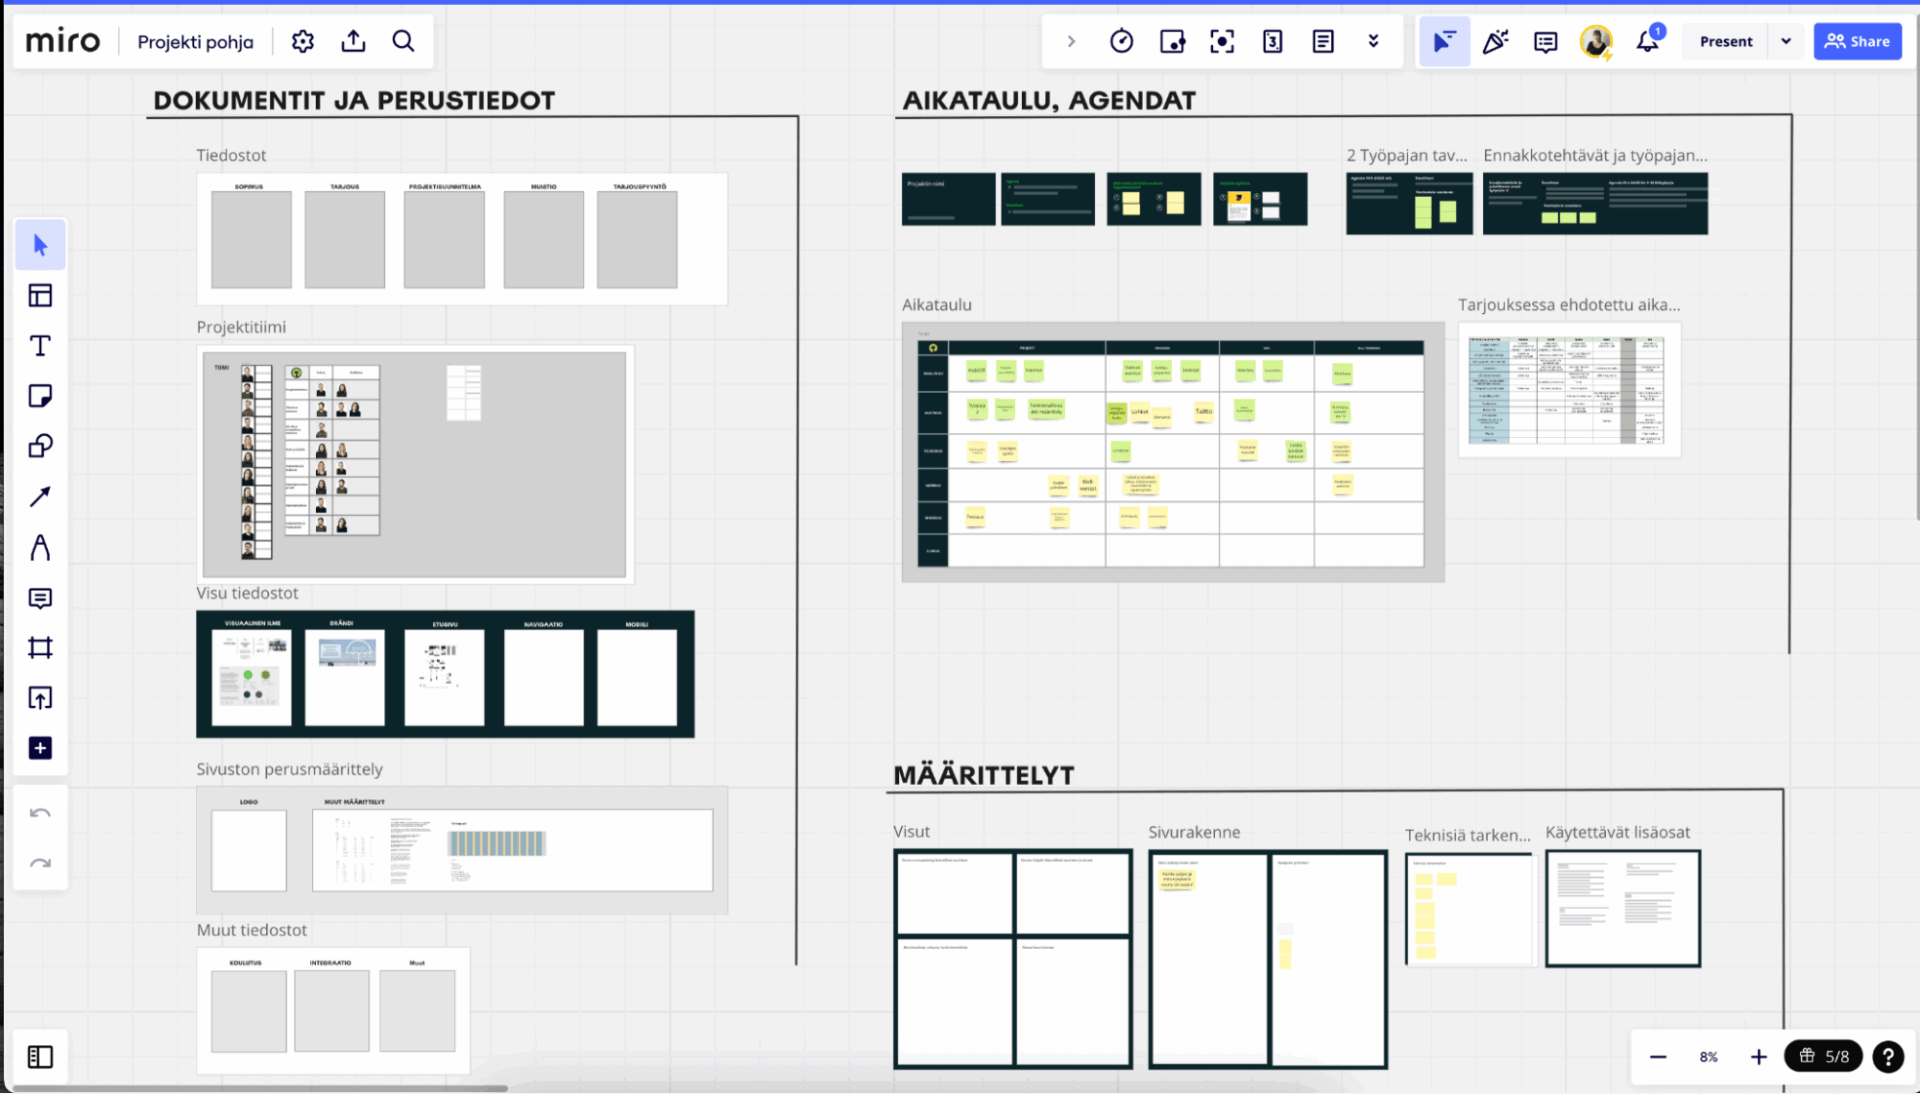Open the Present options dropdown arrow
1920x1094 pixels.
click(1786, 41)
